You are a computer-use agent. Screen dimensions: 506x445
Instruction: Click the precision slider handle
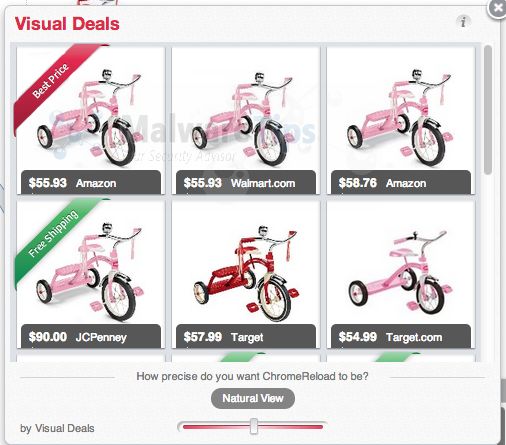pyautogui.click(x=254, y=426)
